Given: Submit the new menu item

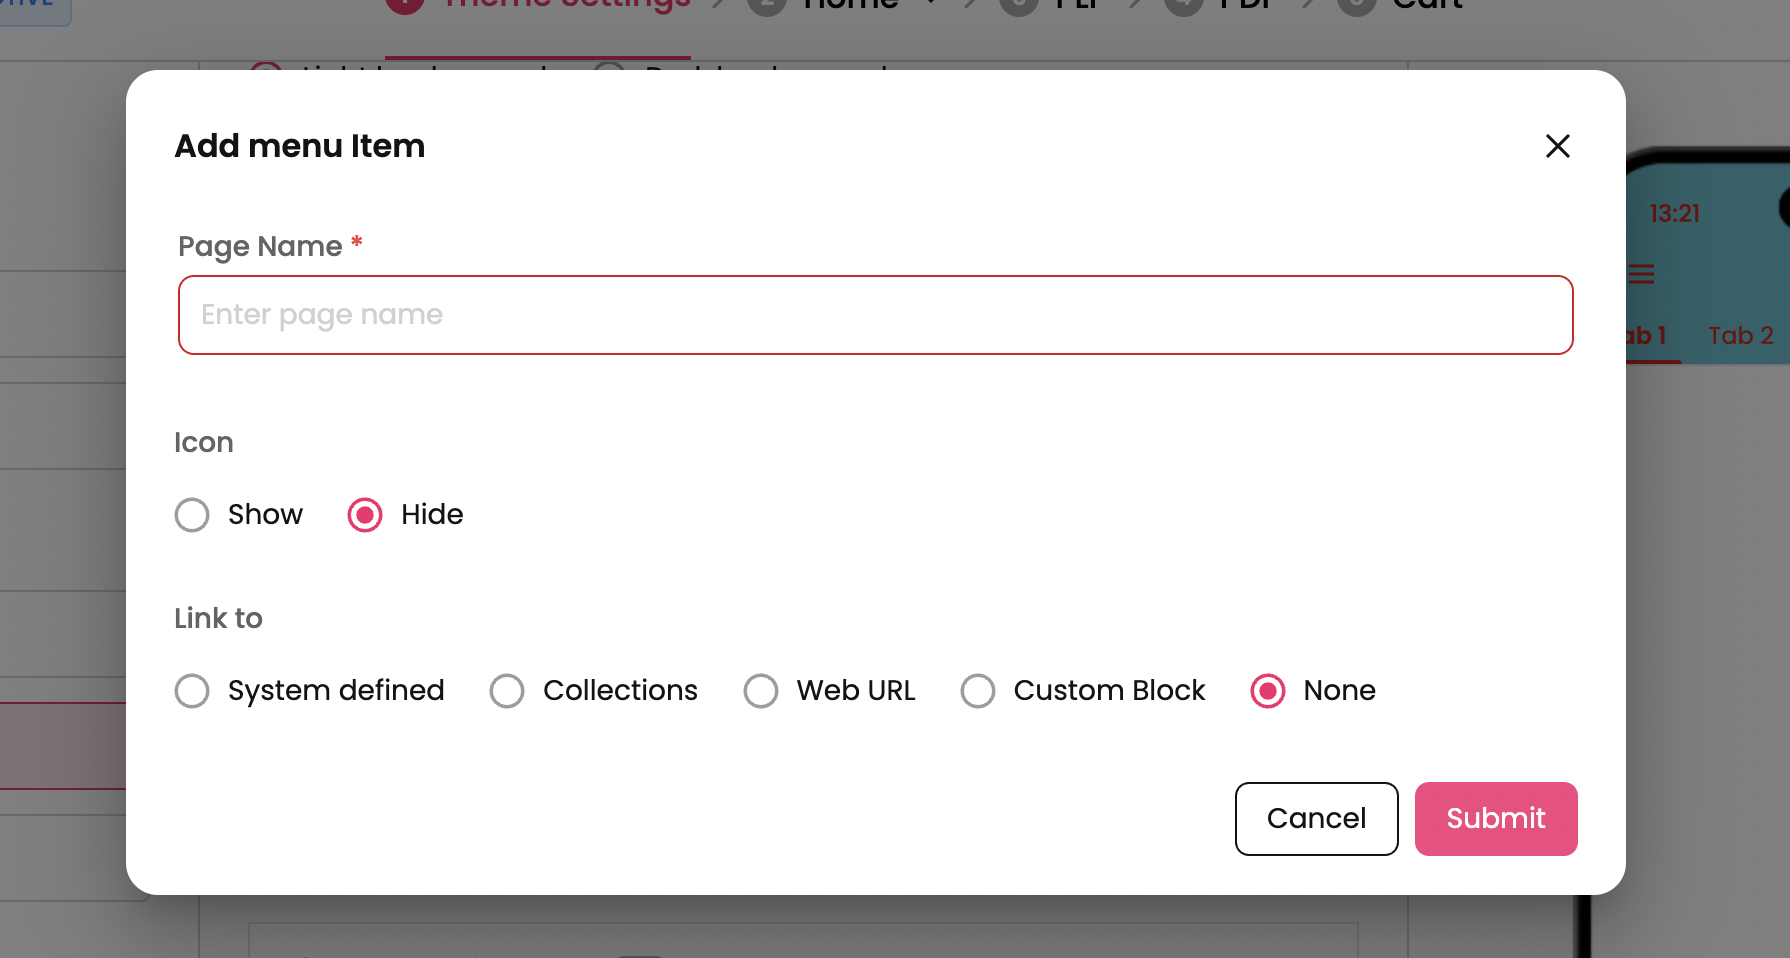Looking at the screenshot, I should 1495,819.
